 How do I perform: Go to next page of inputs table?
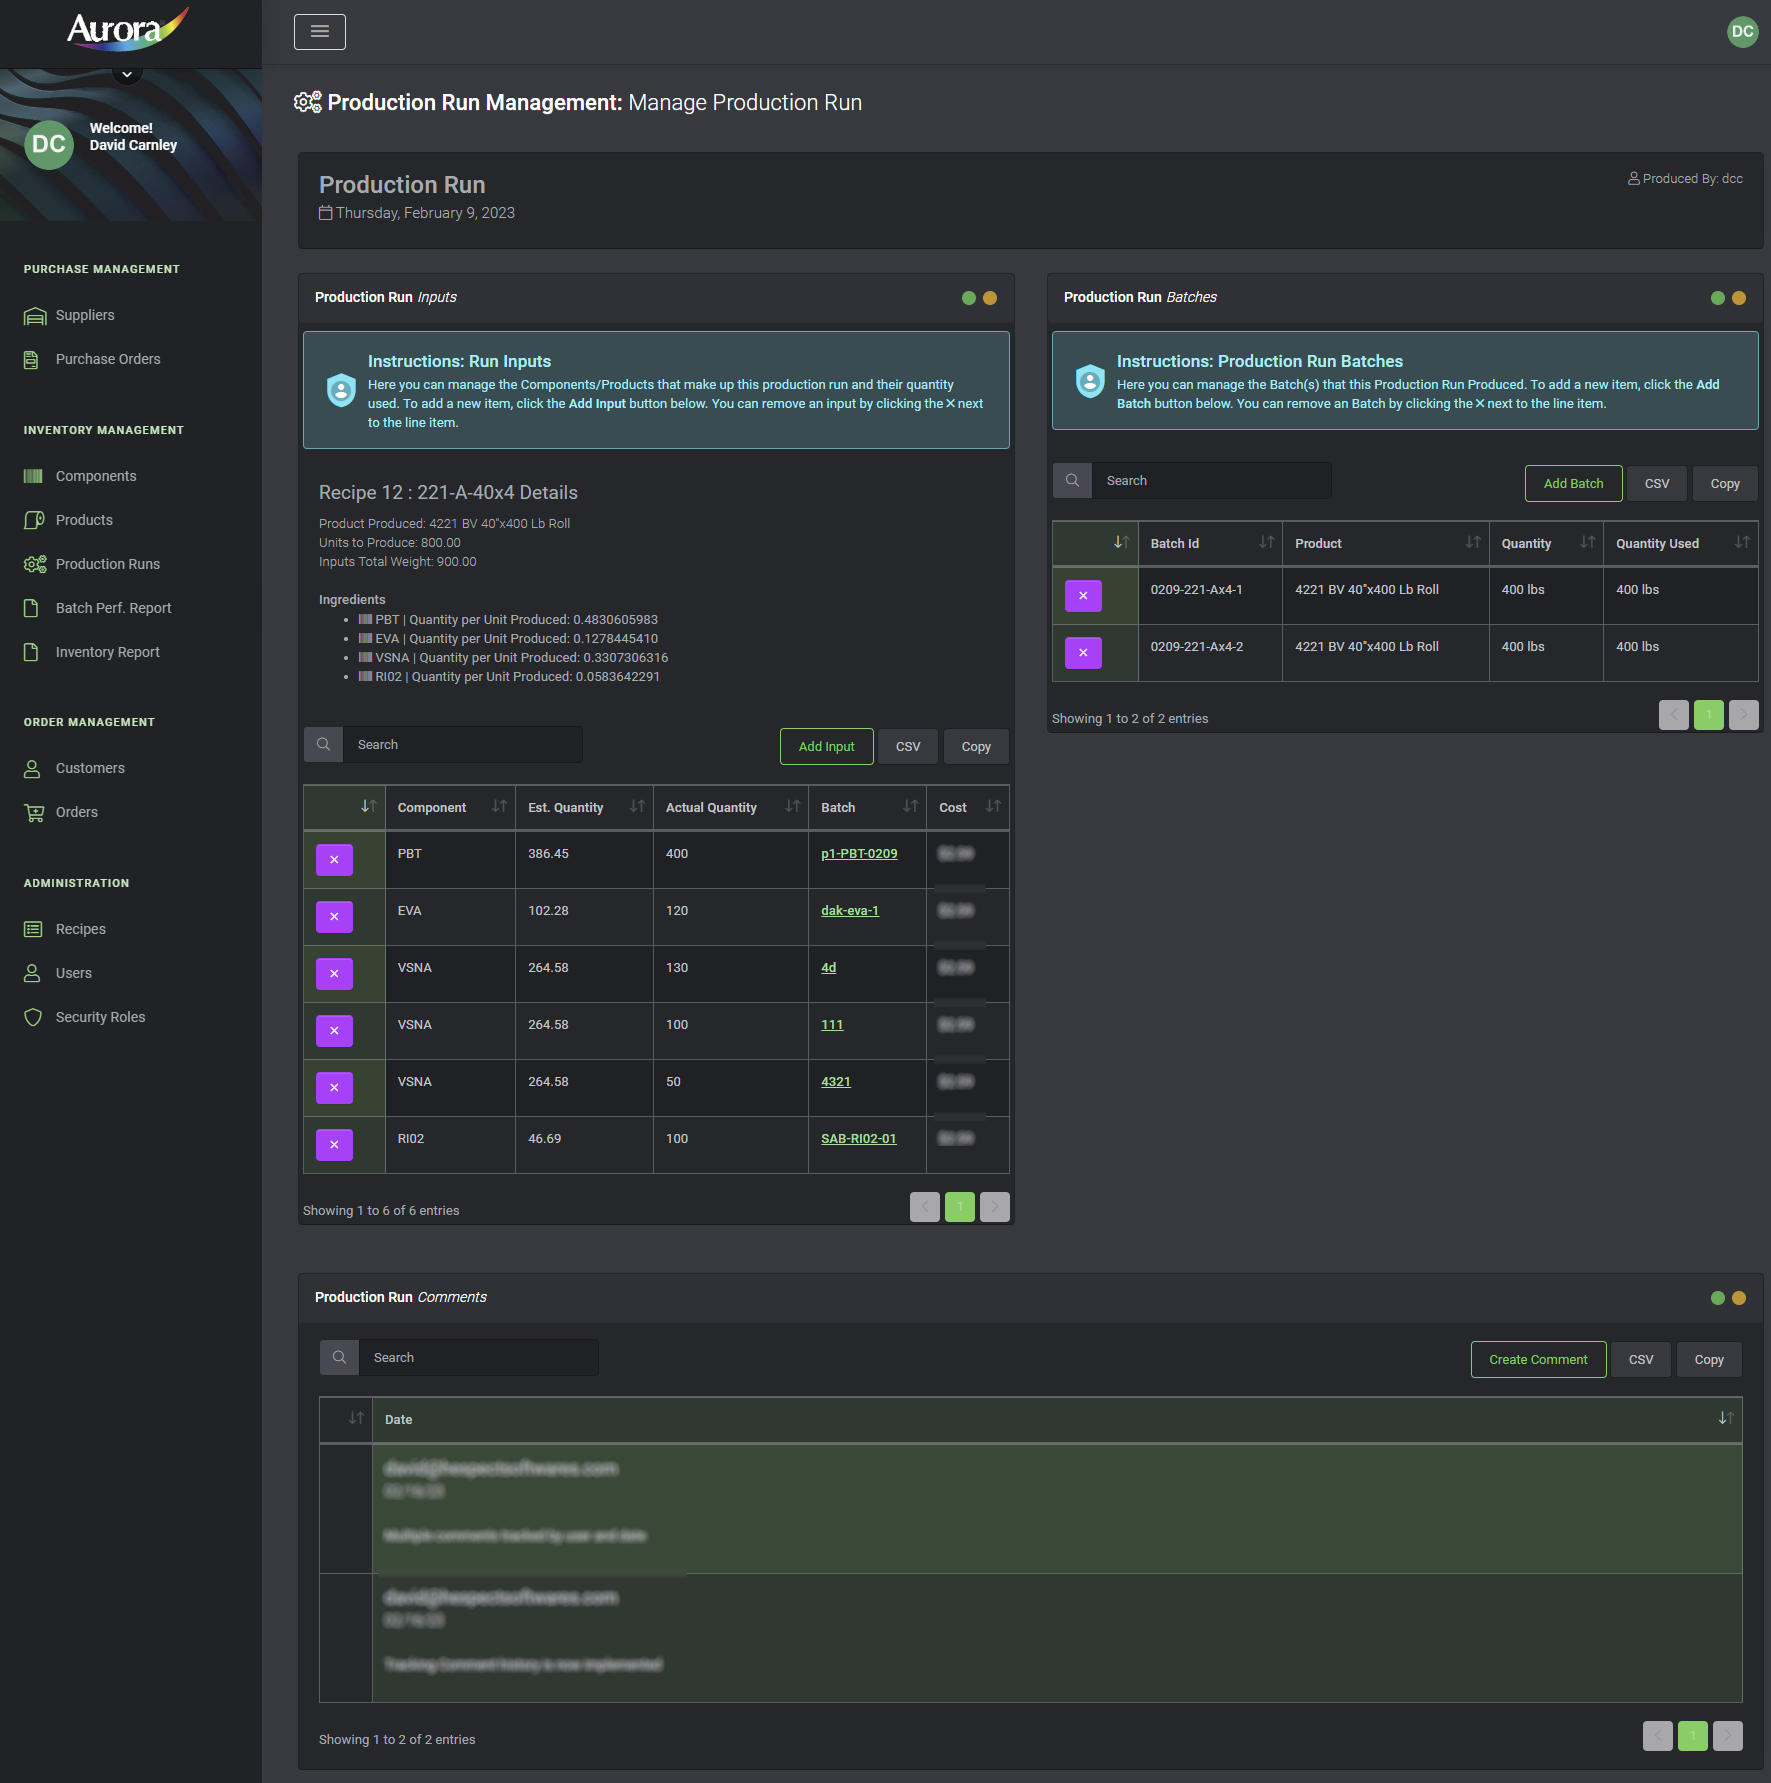tap(995, 1207)
